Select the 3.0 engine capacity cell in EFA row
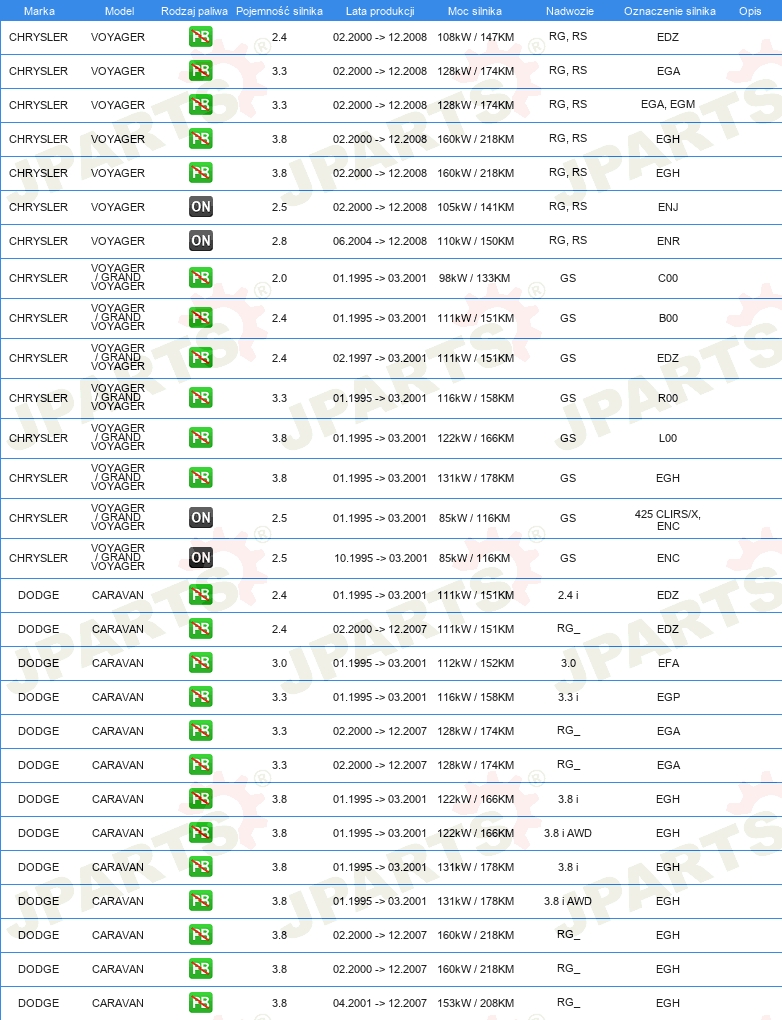 (279, 663)
